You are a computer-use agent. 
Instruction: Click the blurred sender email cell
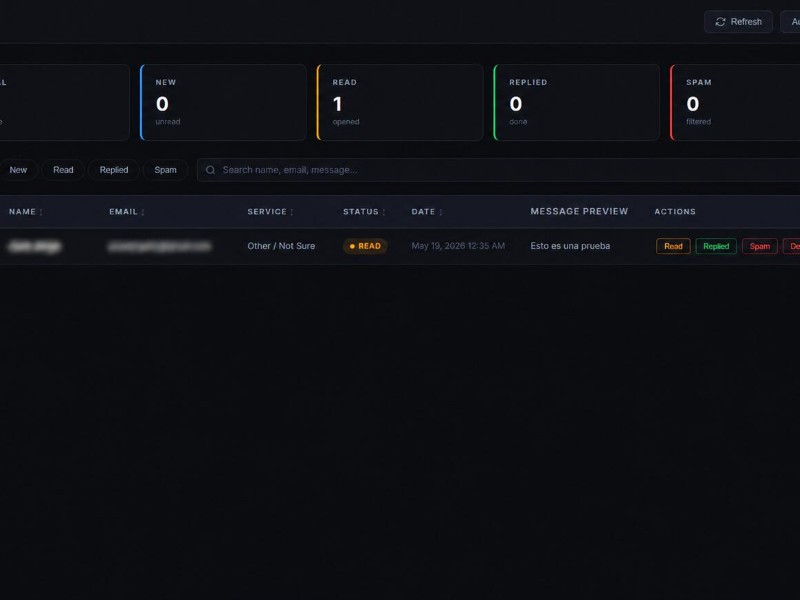[159, 246]
